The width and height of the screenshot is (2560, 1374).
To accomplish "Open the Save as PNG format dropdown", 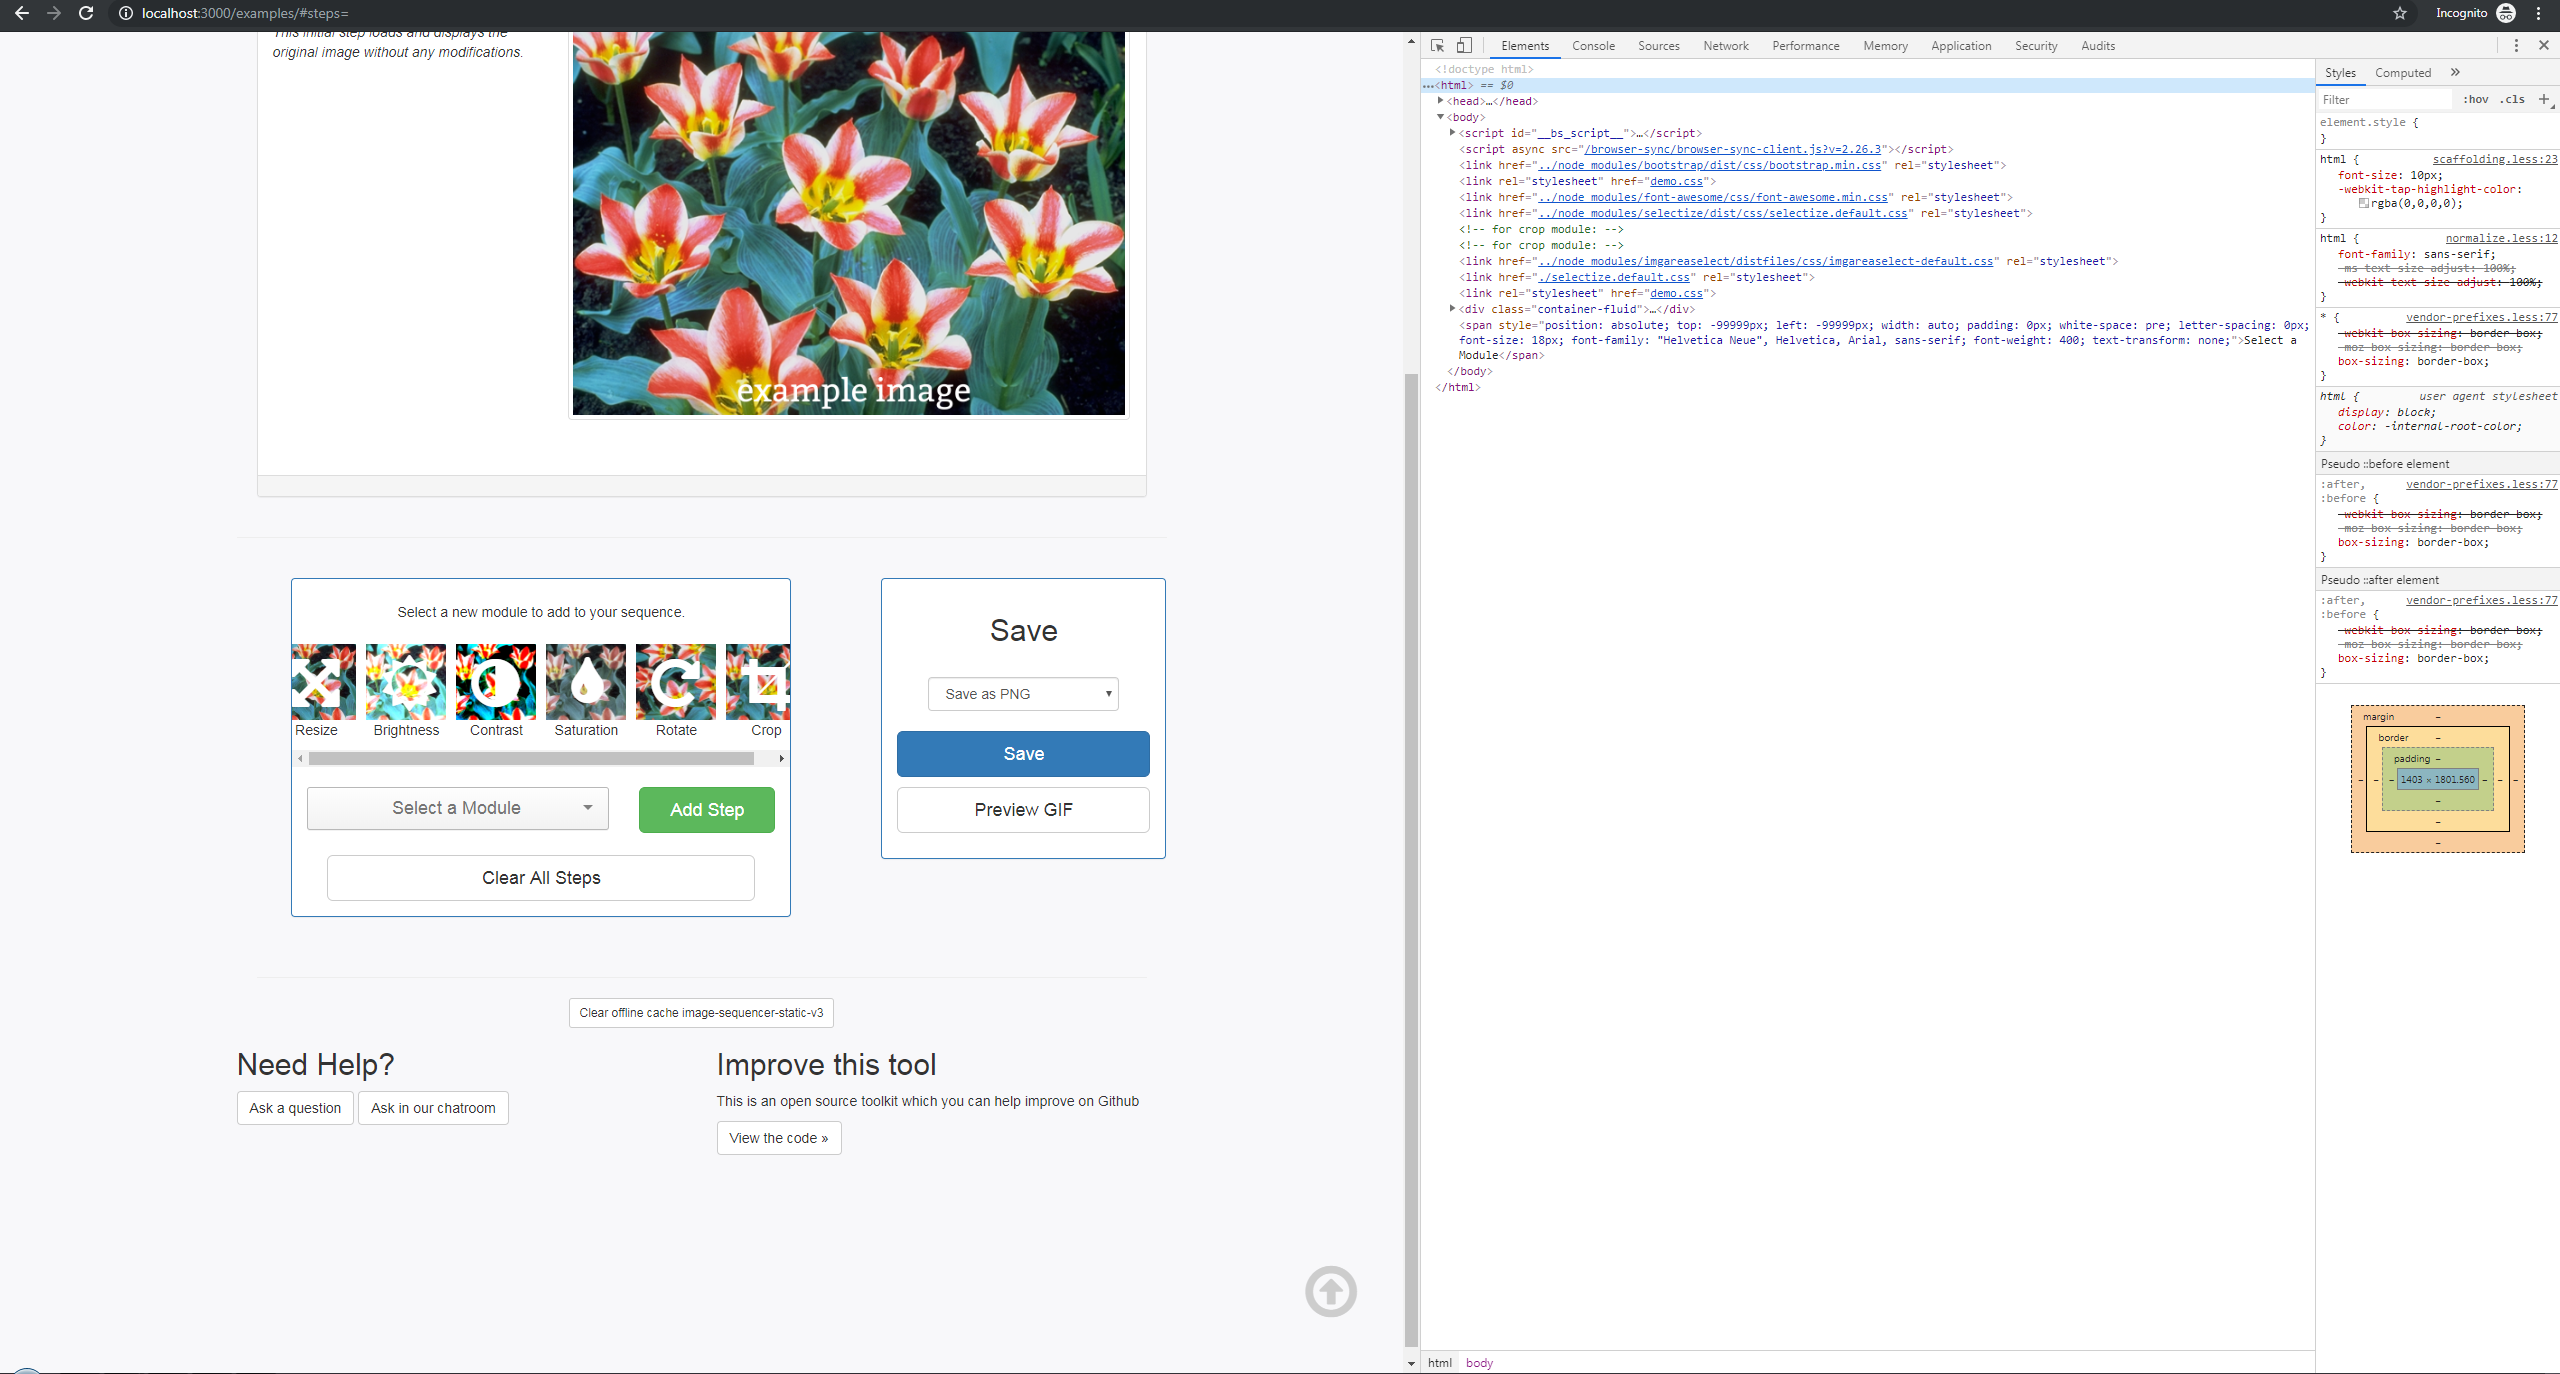I will pyautogui.click(x=1023, y=694).
